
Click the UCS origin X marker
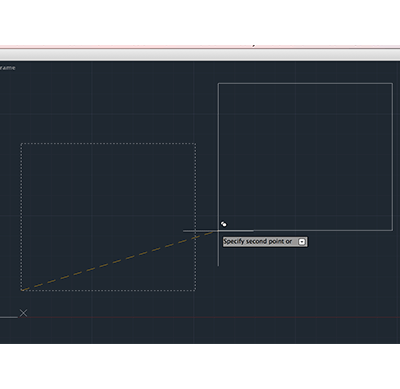pyautogui.click(x=23, y=313)
